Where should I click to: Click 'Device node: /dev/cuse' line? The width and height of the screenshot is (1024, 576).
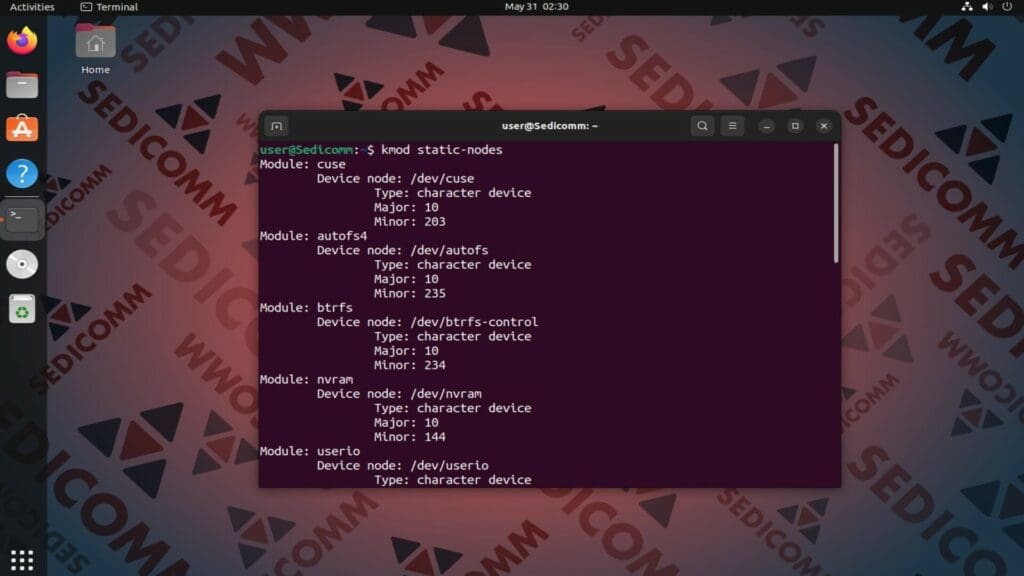396,178
